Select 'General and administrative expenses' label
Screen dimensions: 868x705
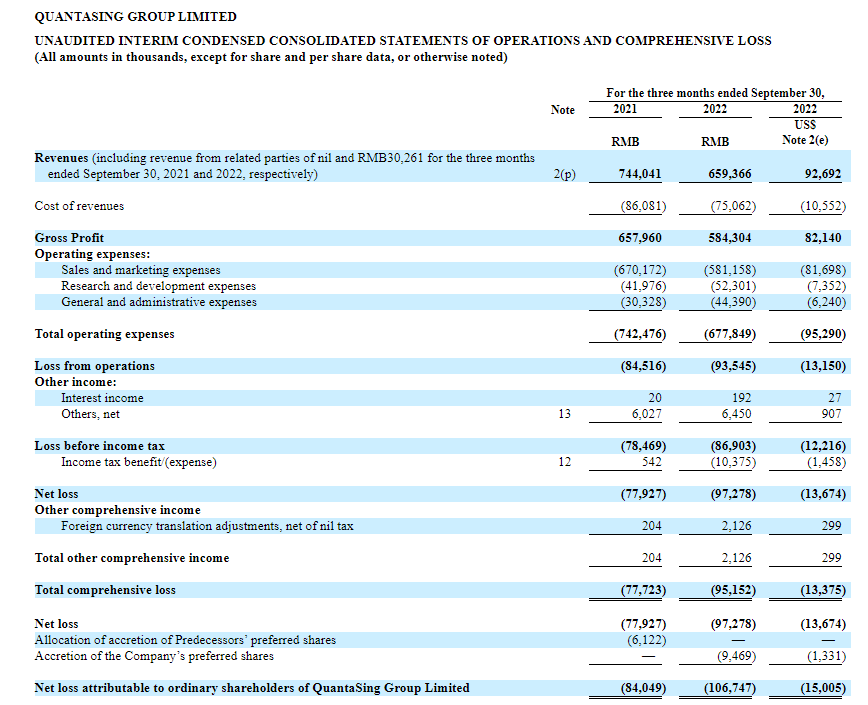(159, 302)
